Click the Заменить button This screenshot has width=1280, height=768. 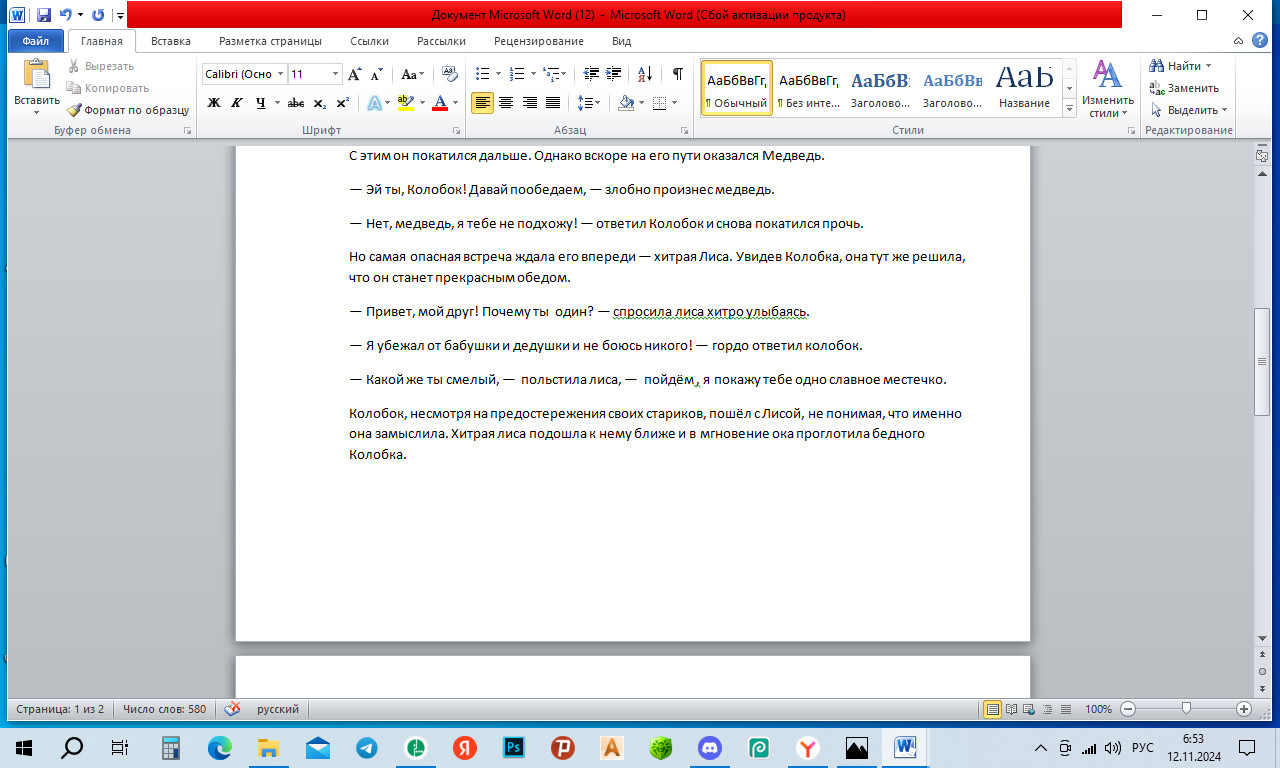pyautogui.click(x=1185, y=88)
